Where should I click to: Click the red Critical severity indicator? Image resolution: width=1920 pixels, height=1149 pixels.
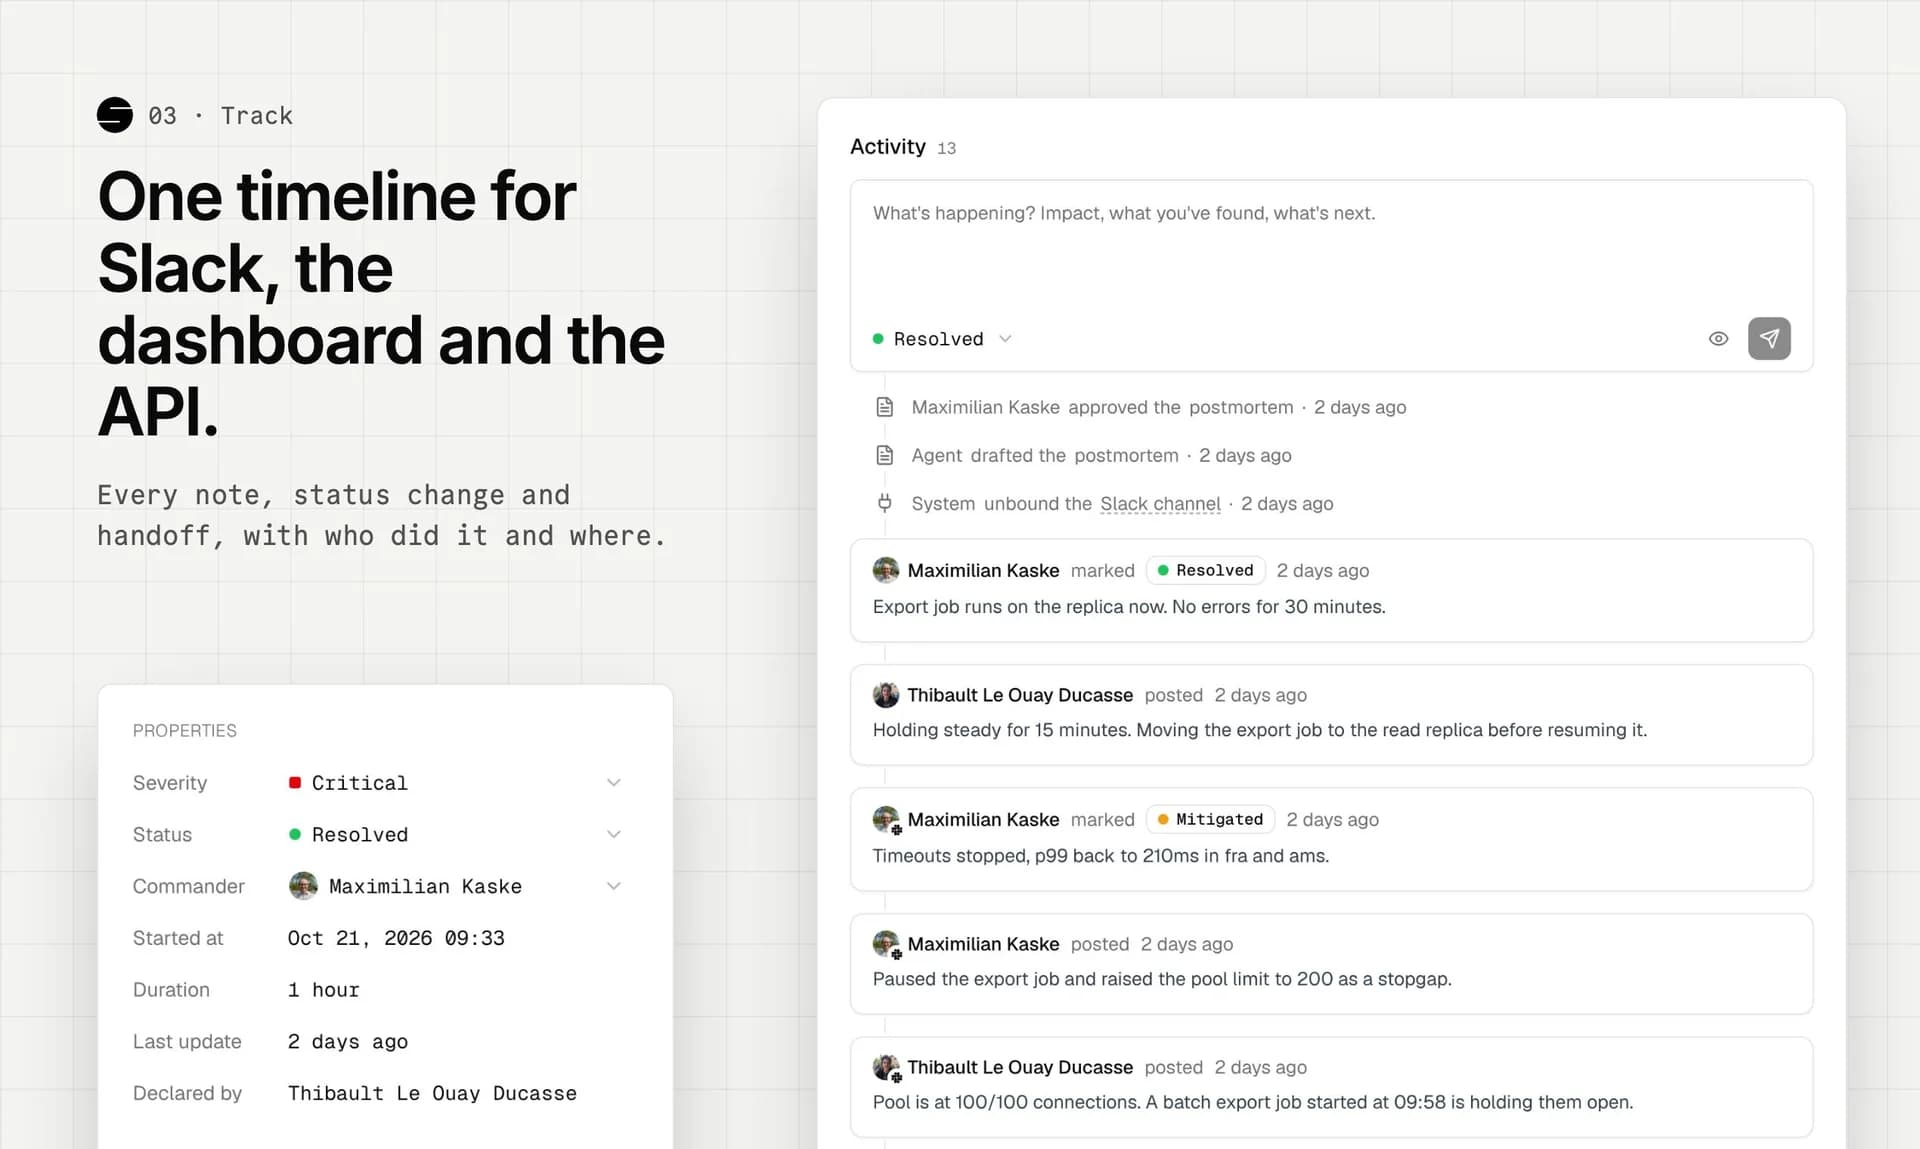(295, 783)
